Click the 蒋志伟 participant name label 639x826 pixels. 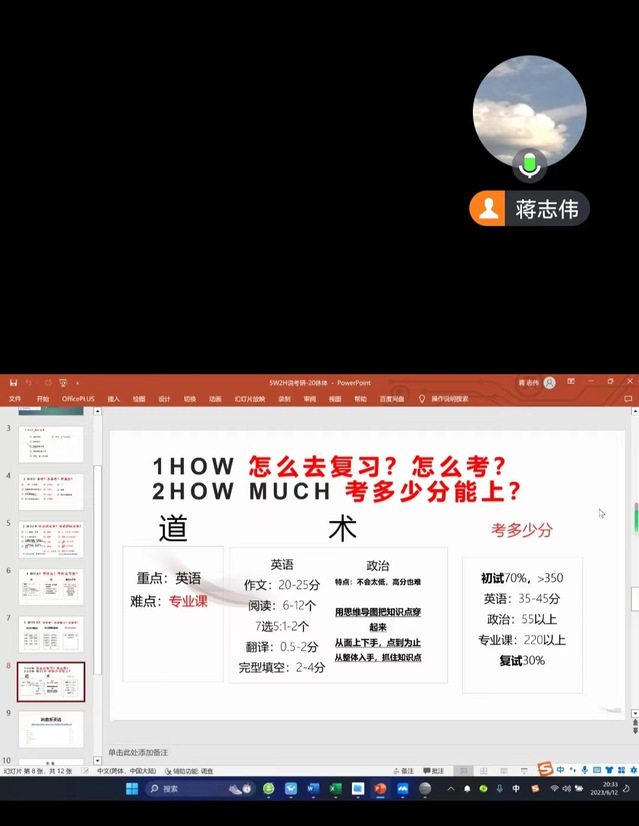pyautogui.click(x=546, y=209)
